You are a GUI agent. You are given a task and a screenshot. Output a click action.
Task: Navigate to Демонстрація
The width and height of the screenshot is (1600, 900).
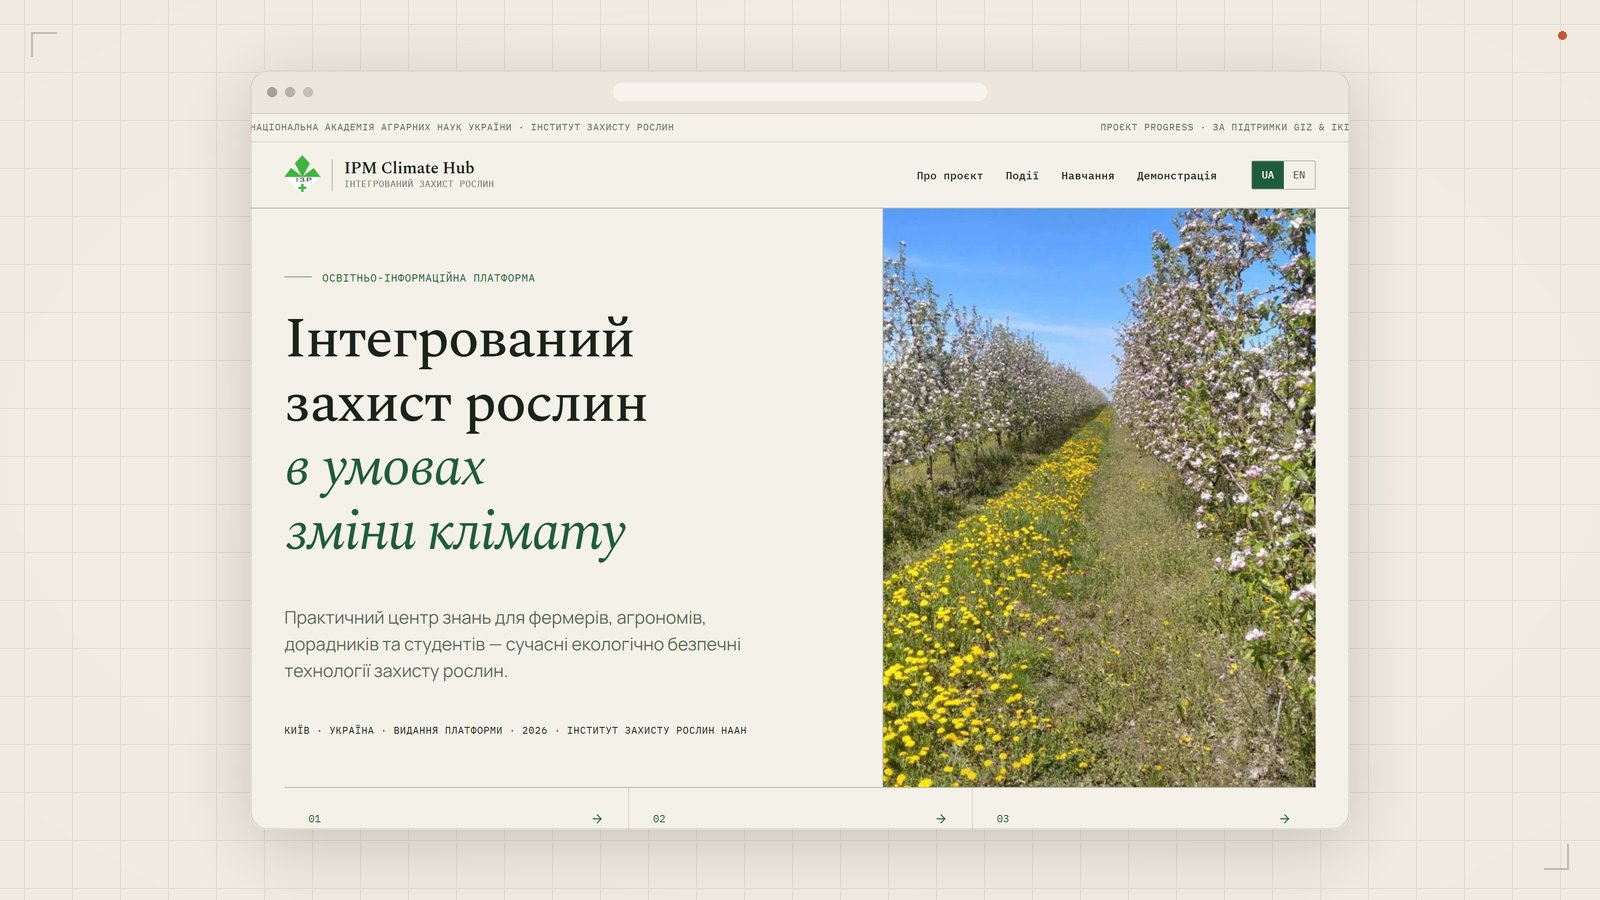point(1177,176)
